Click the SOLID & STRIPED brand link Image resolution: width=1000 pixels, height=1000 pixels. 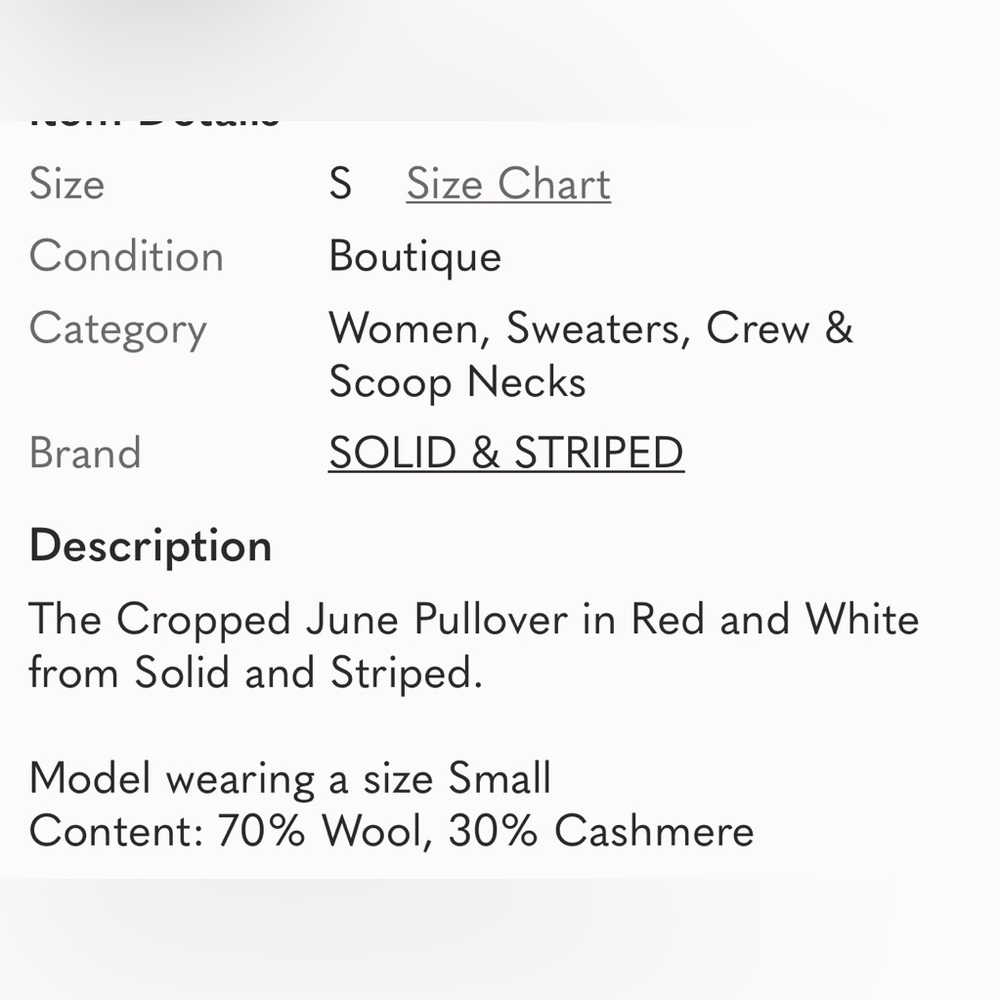click(x=506, y=452)
